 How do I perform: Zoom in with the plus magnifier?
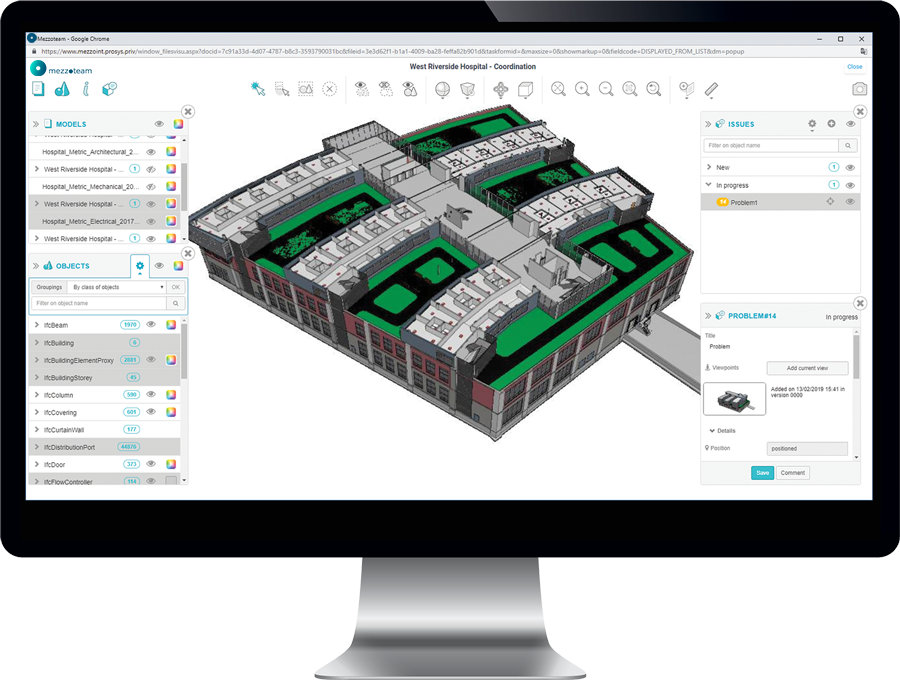pyautogui.click(x=583, y=89)
